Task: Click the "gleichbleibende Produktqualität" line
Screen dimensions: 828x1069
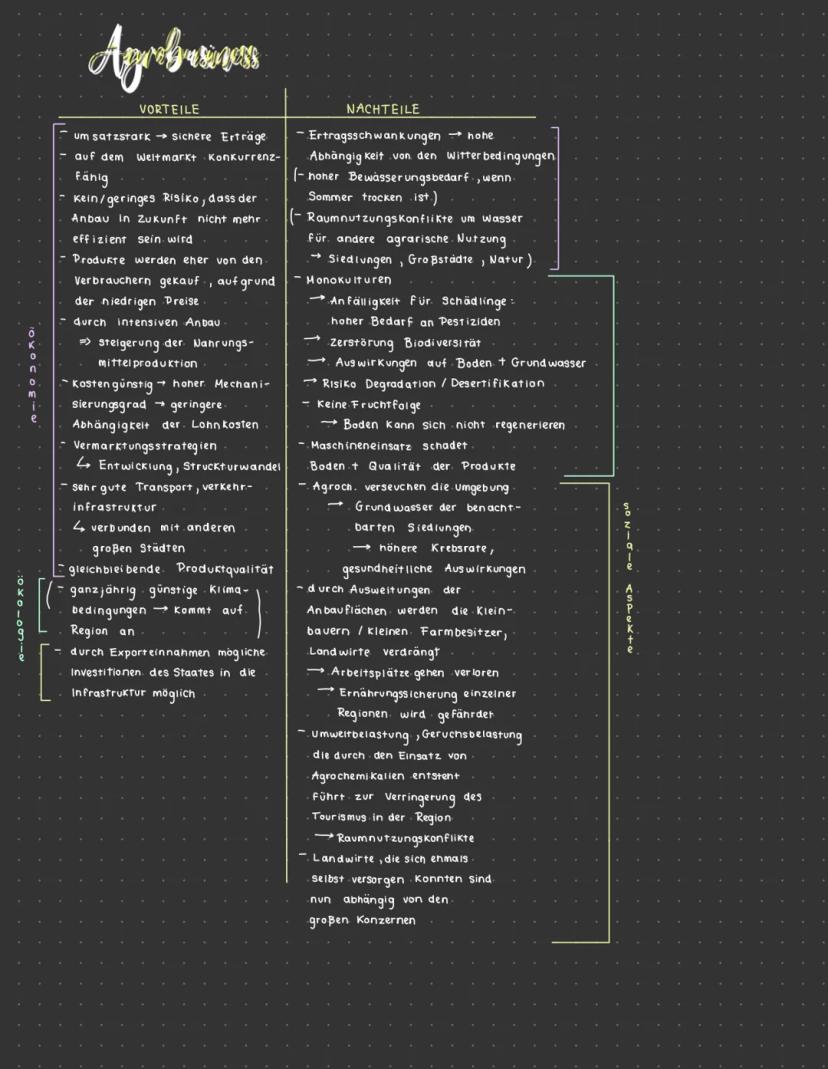Action: 172,569
